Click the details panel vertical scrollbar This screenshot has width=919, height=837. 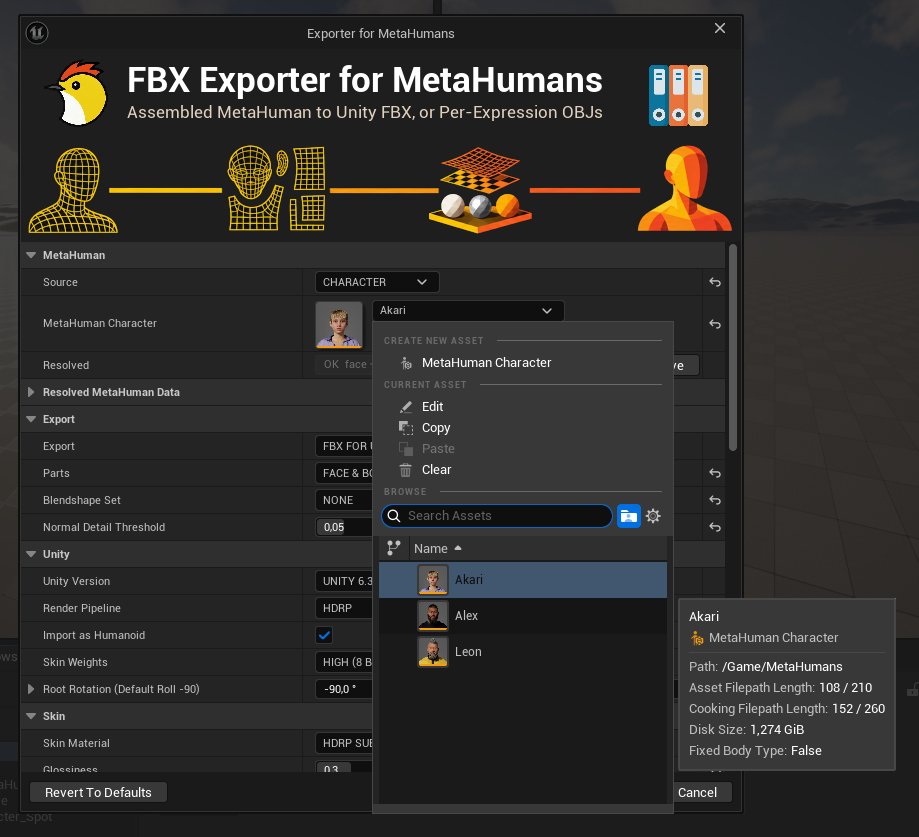(x=733, y=349)
